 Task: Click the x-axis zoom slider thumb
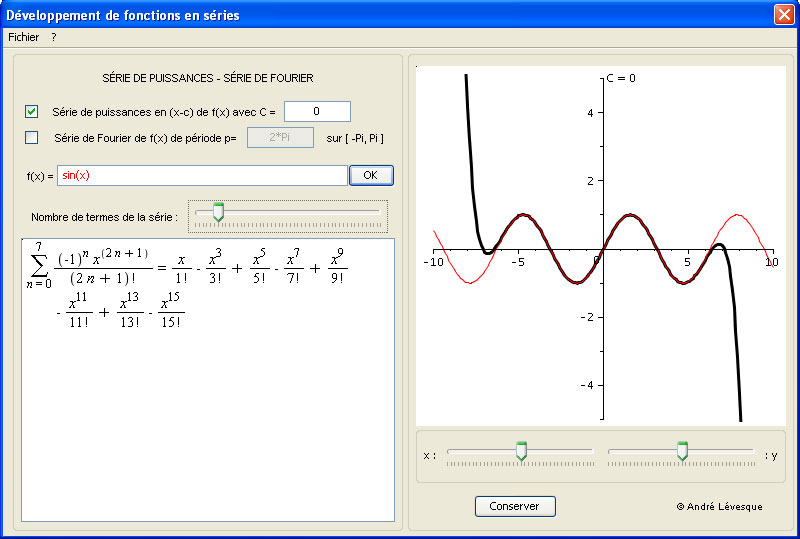click(x=521, y=451)
